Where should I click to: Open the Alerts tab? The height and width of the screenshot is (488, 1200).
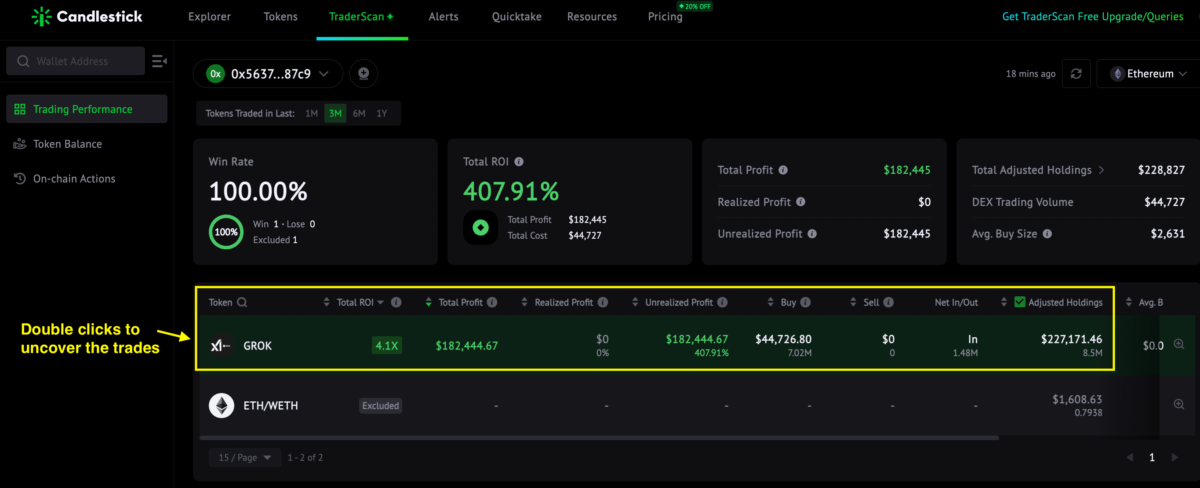coord(444,17)
